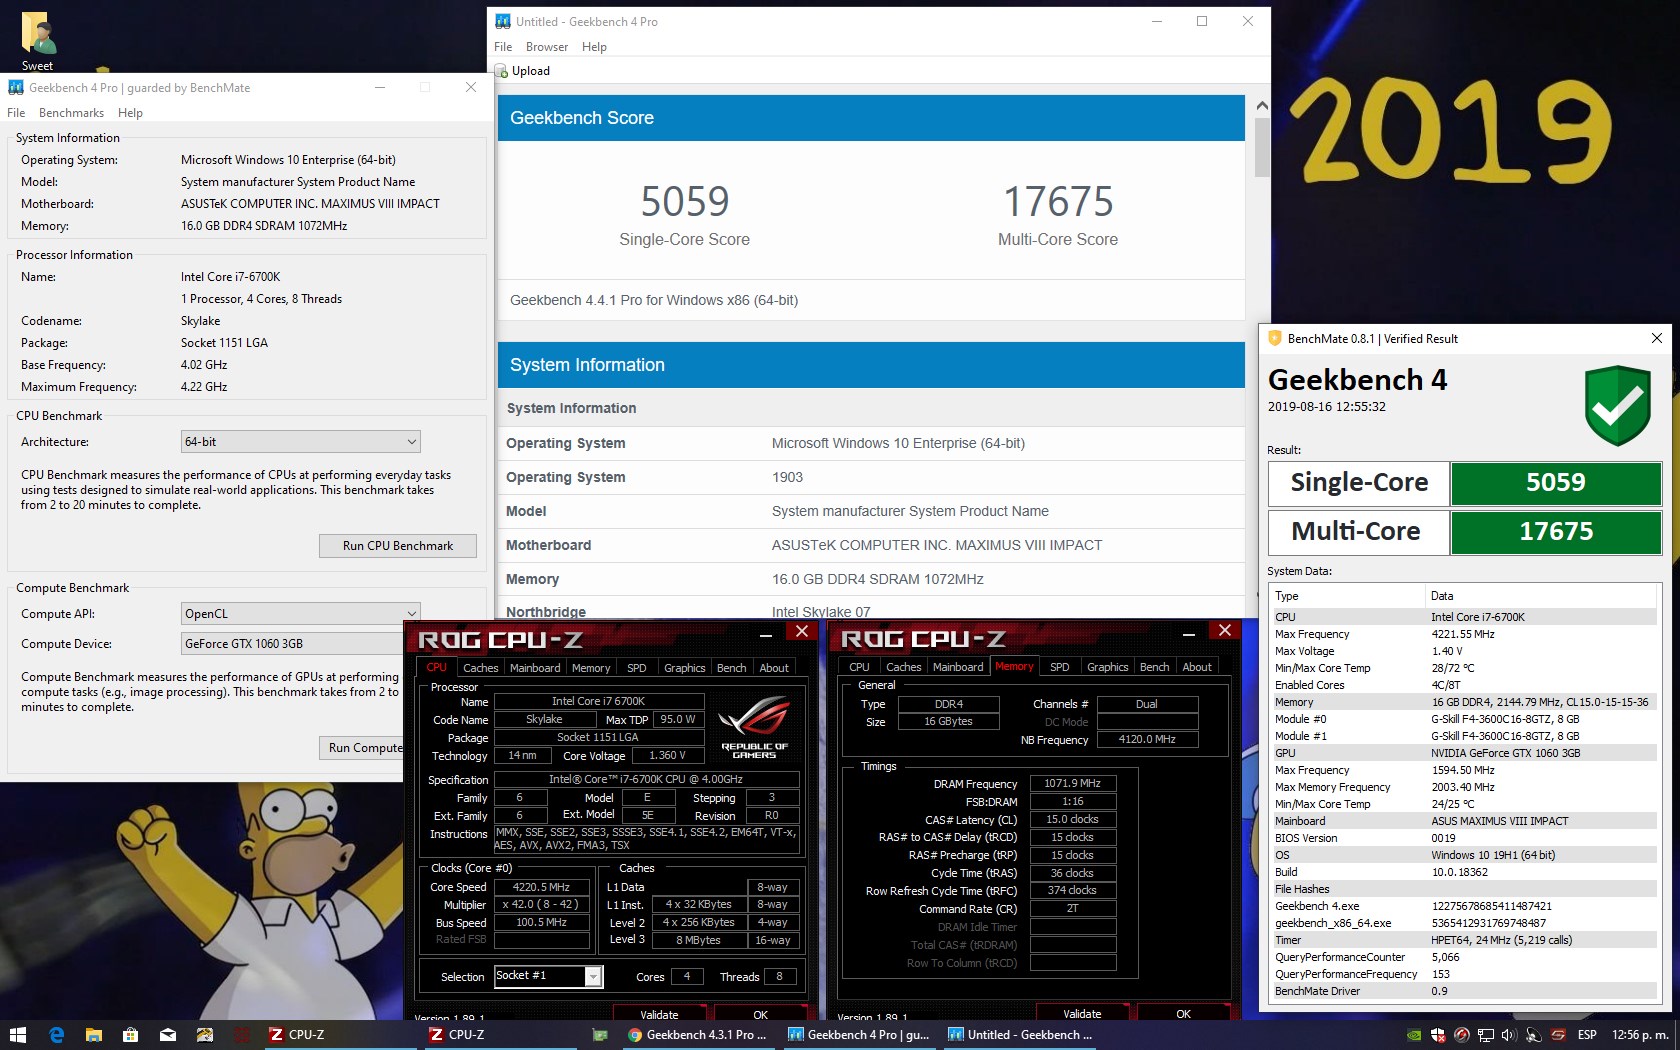Viewport: 1680px width, 1050px height.
Task: Open Graphics tab in right CPU-Z window
Action: (1107, 667)
